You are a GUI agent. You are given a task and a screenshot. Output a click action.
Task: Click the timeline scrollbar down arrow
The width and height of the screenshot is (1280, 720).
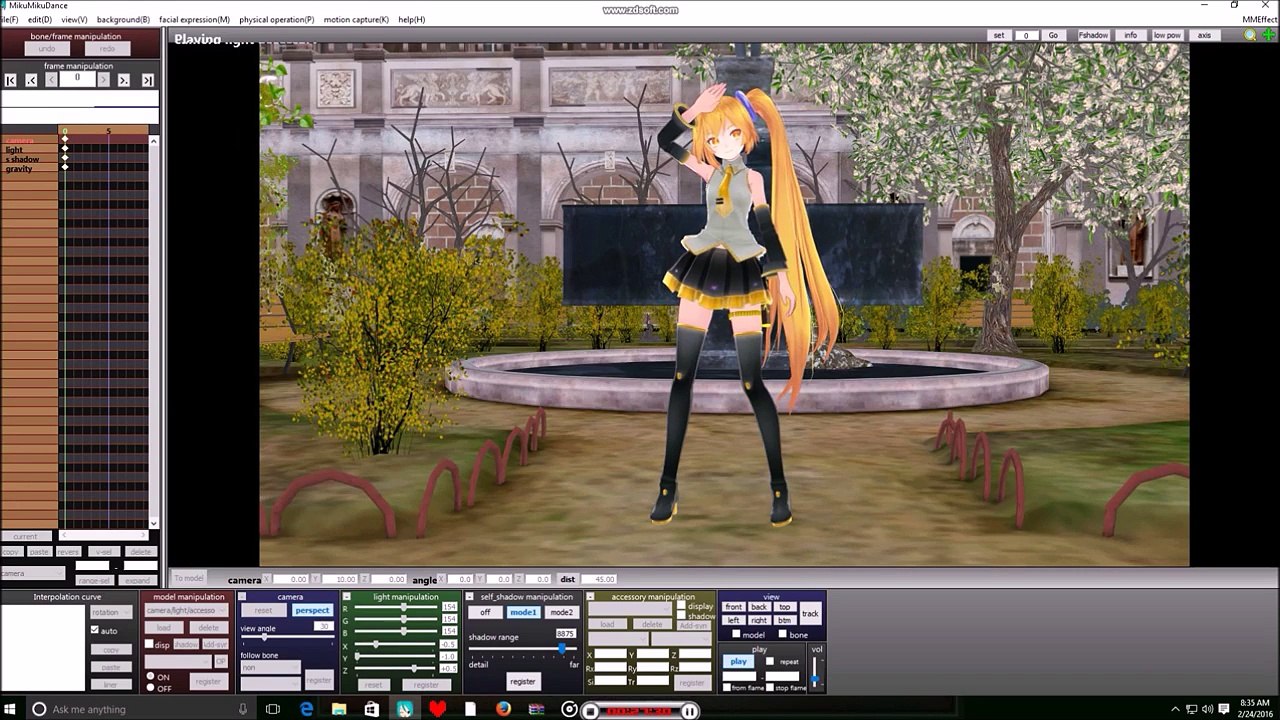[x=154, y=523]
